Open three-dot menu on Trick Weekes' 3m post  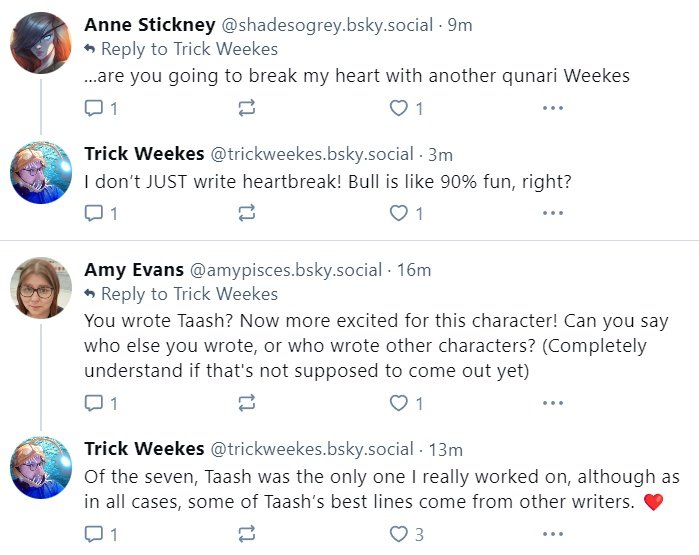[552, 213]
